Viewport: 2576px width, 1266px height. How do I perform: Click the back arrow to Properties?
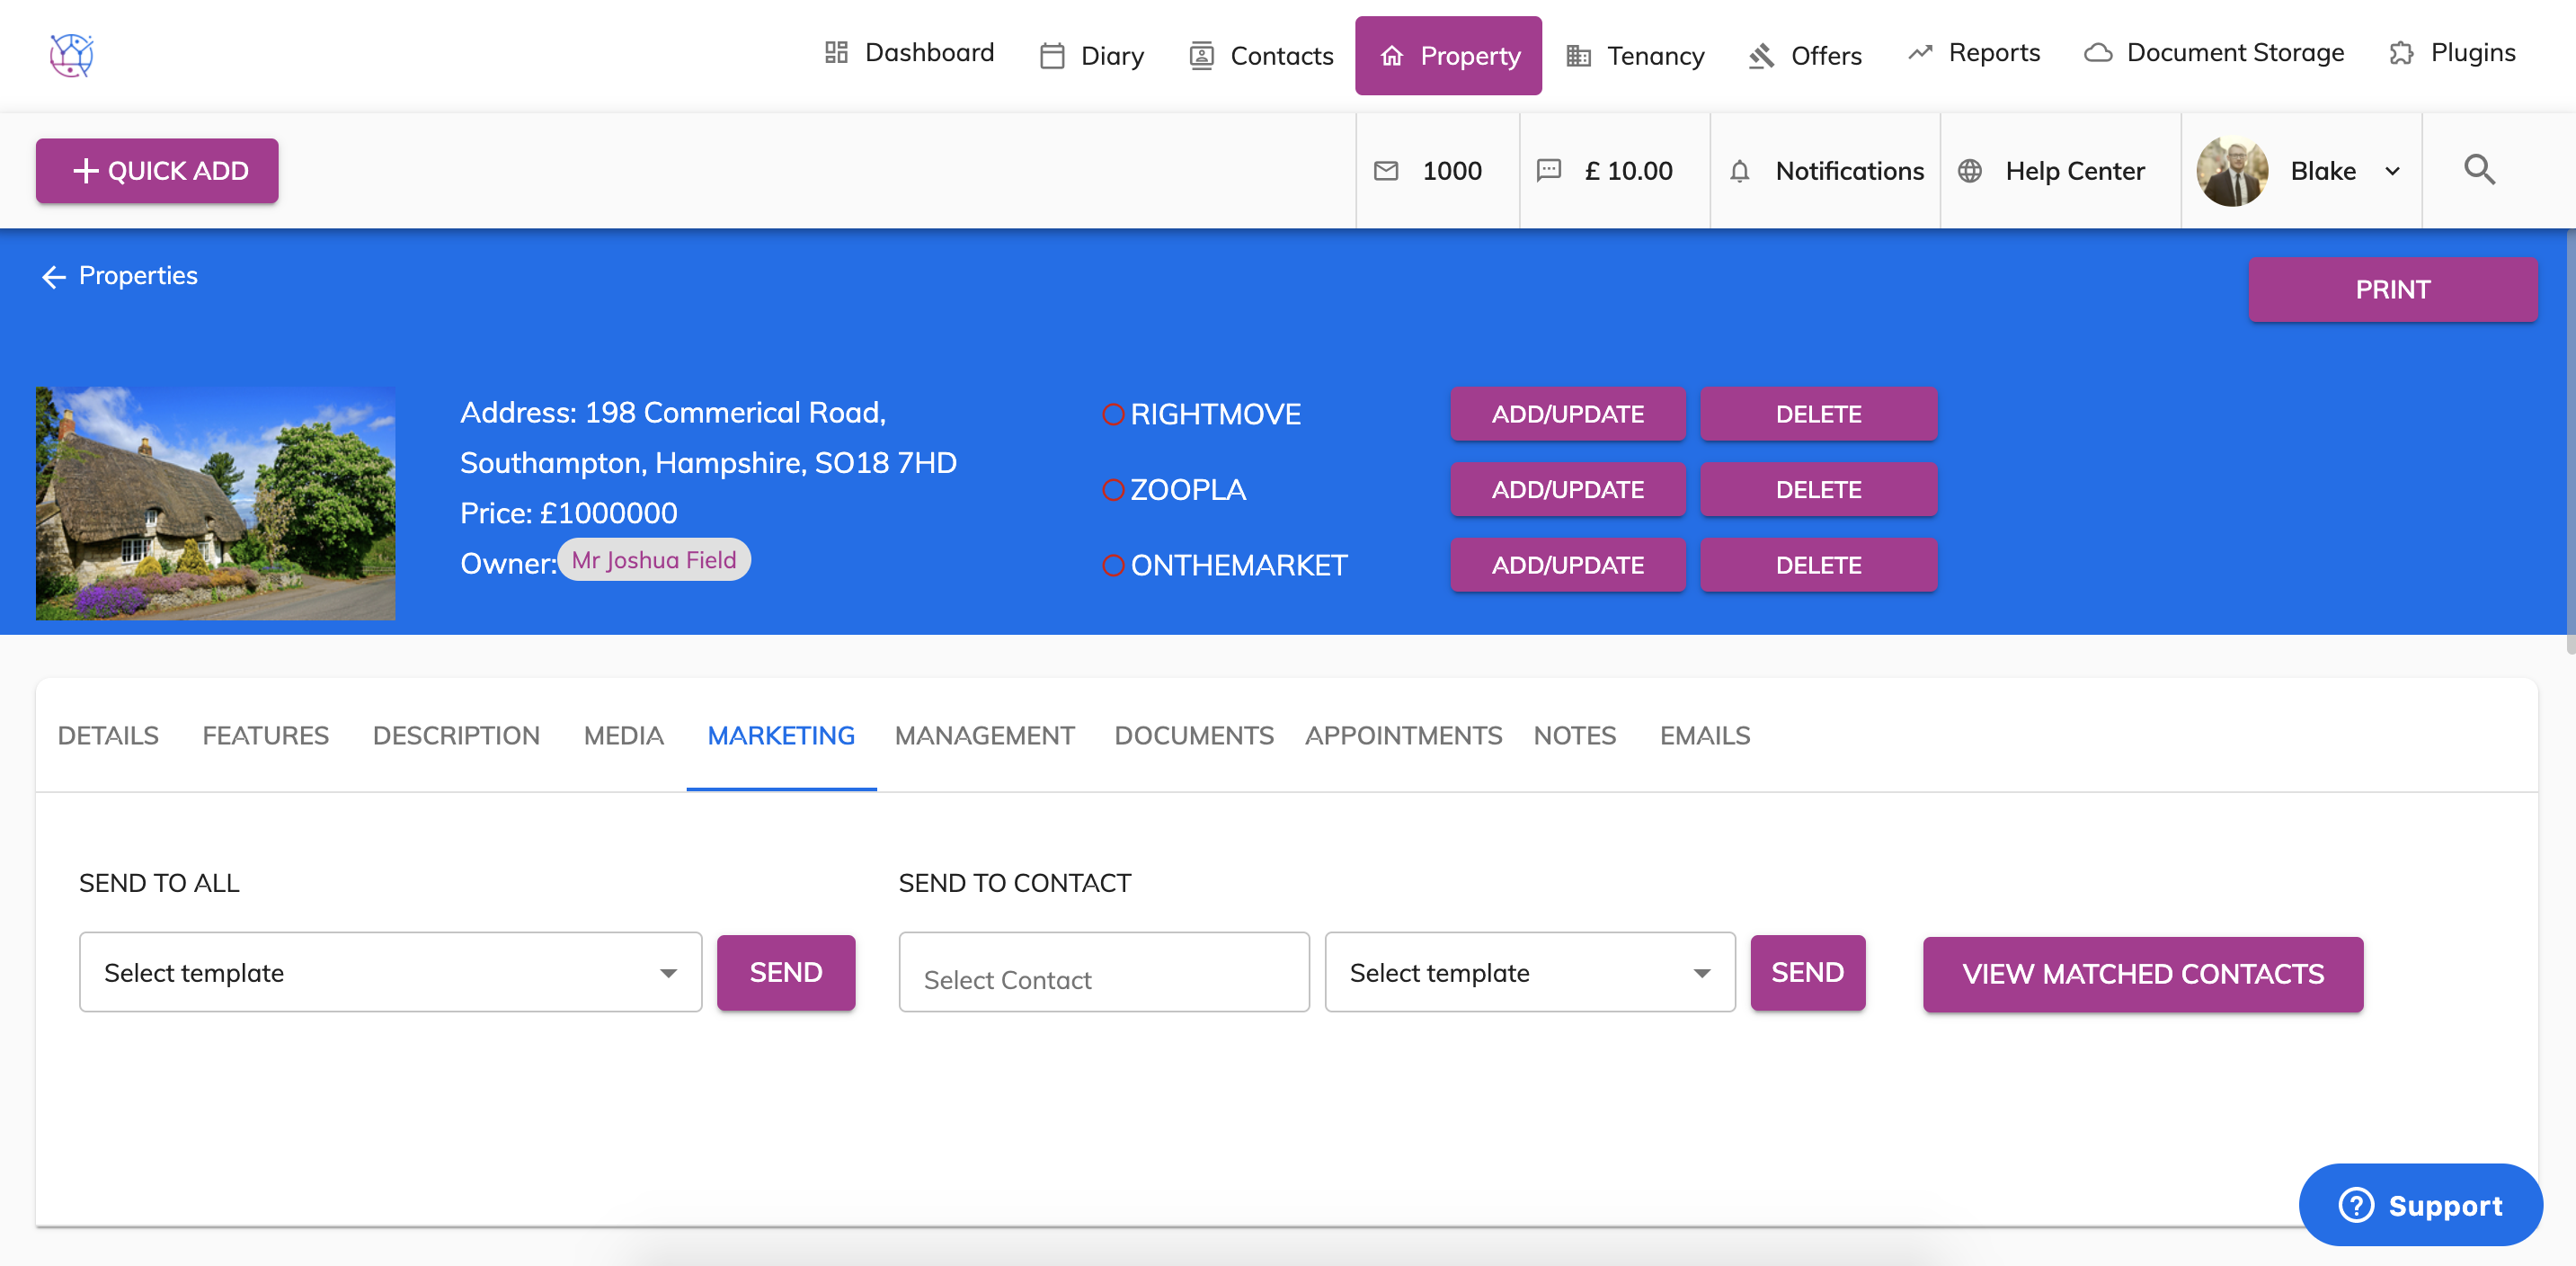53,277
